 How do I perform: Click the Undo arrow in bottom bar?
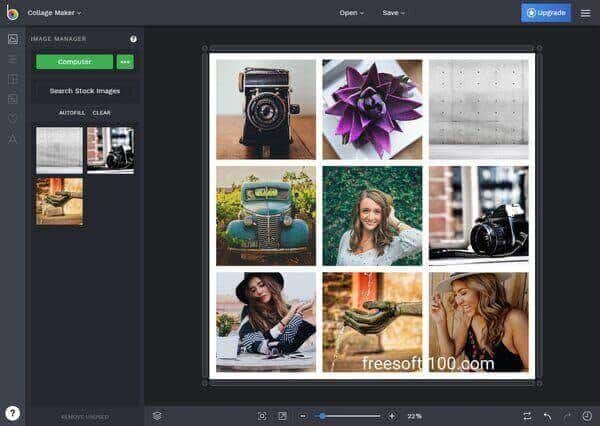[547, 415]
